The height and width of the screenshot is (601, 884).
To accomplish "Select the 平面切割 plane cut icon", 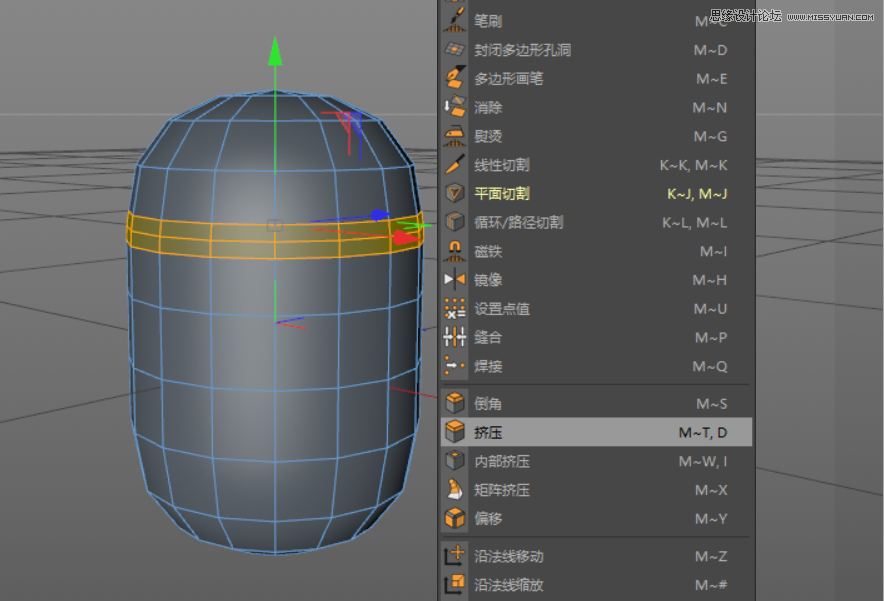I will click(x=455, y=194).
